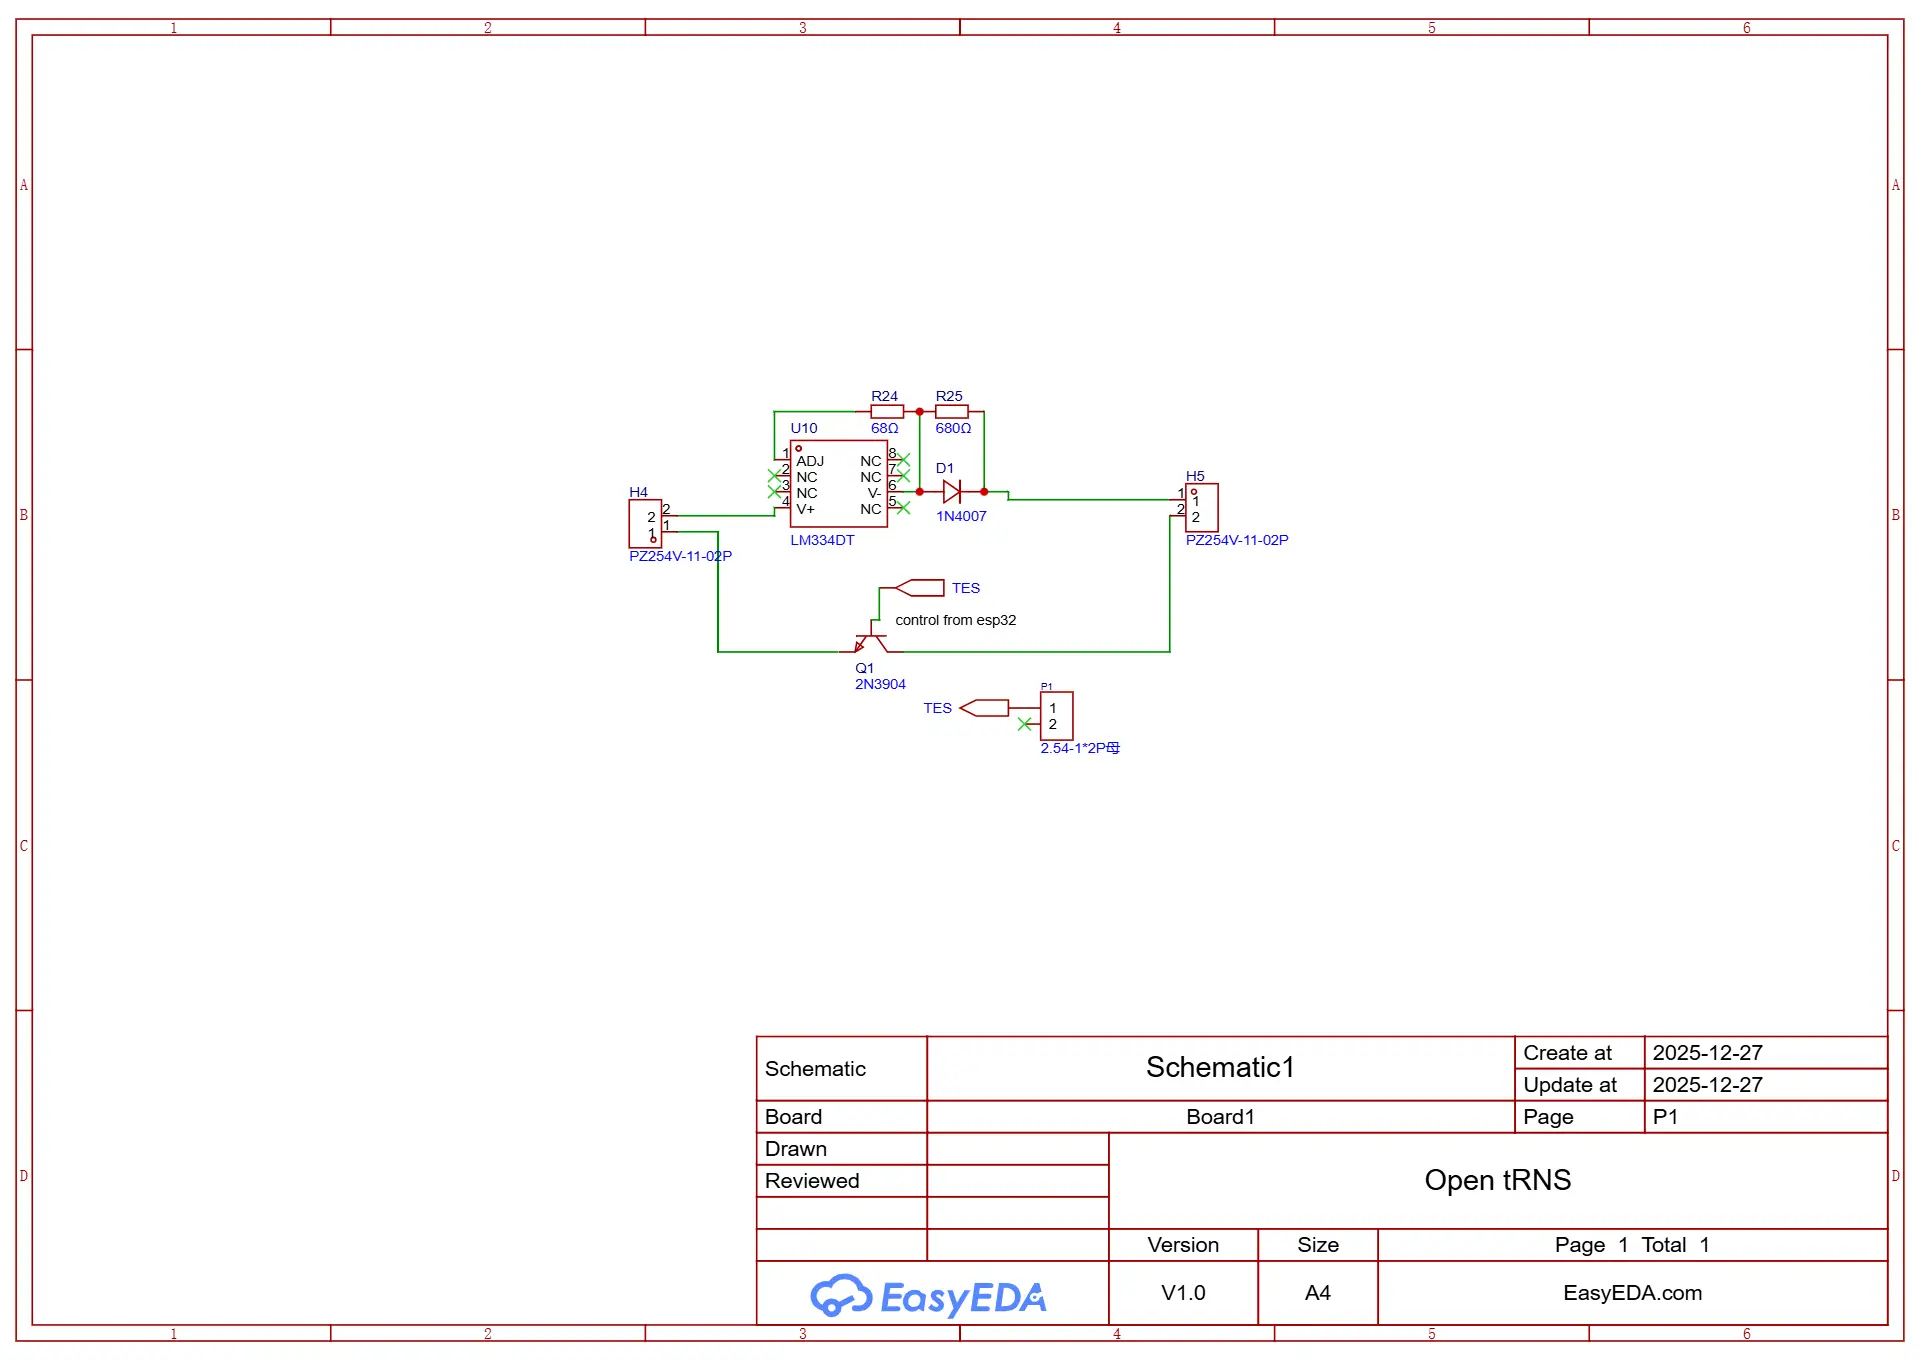Select the P1 header symbol
The height and width of the screenshot is (1360, 1920).
point(1057,716)
